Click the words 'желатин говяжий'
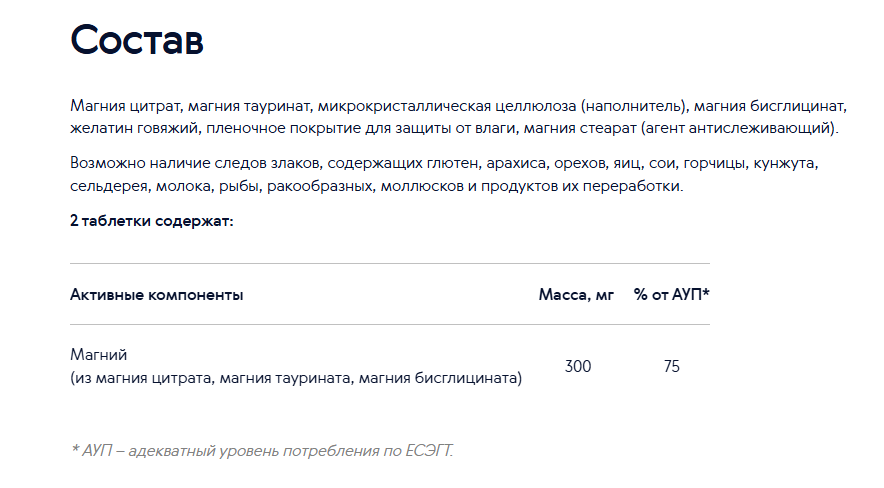This screenshot has height=488, width=884. (134, 128)
